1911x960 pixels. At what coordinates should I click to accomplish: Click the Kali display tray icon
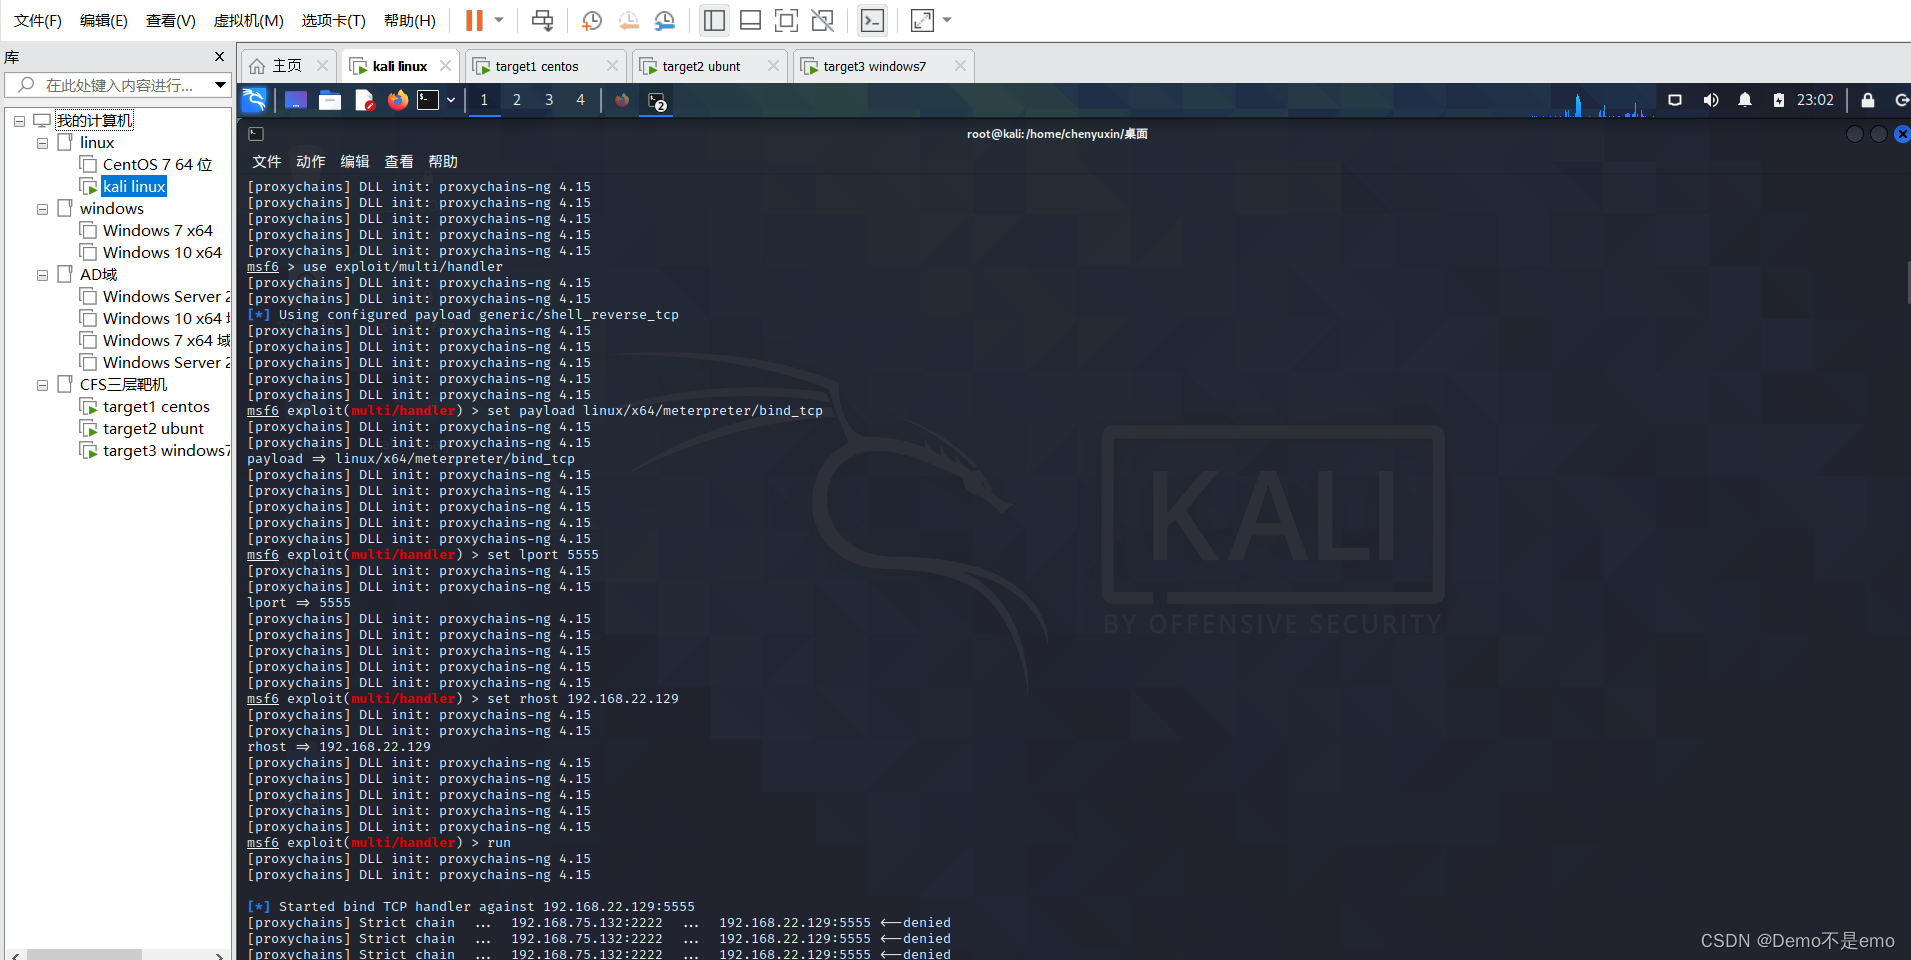click(x=1675, y=100)
